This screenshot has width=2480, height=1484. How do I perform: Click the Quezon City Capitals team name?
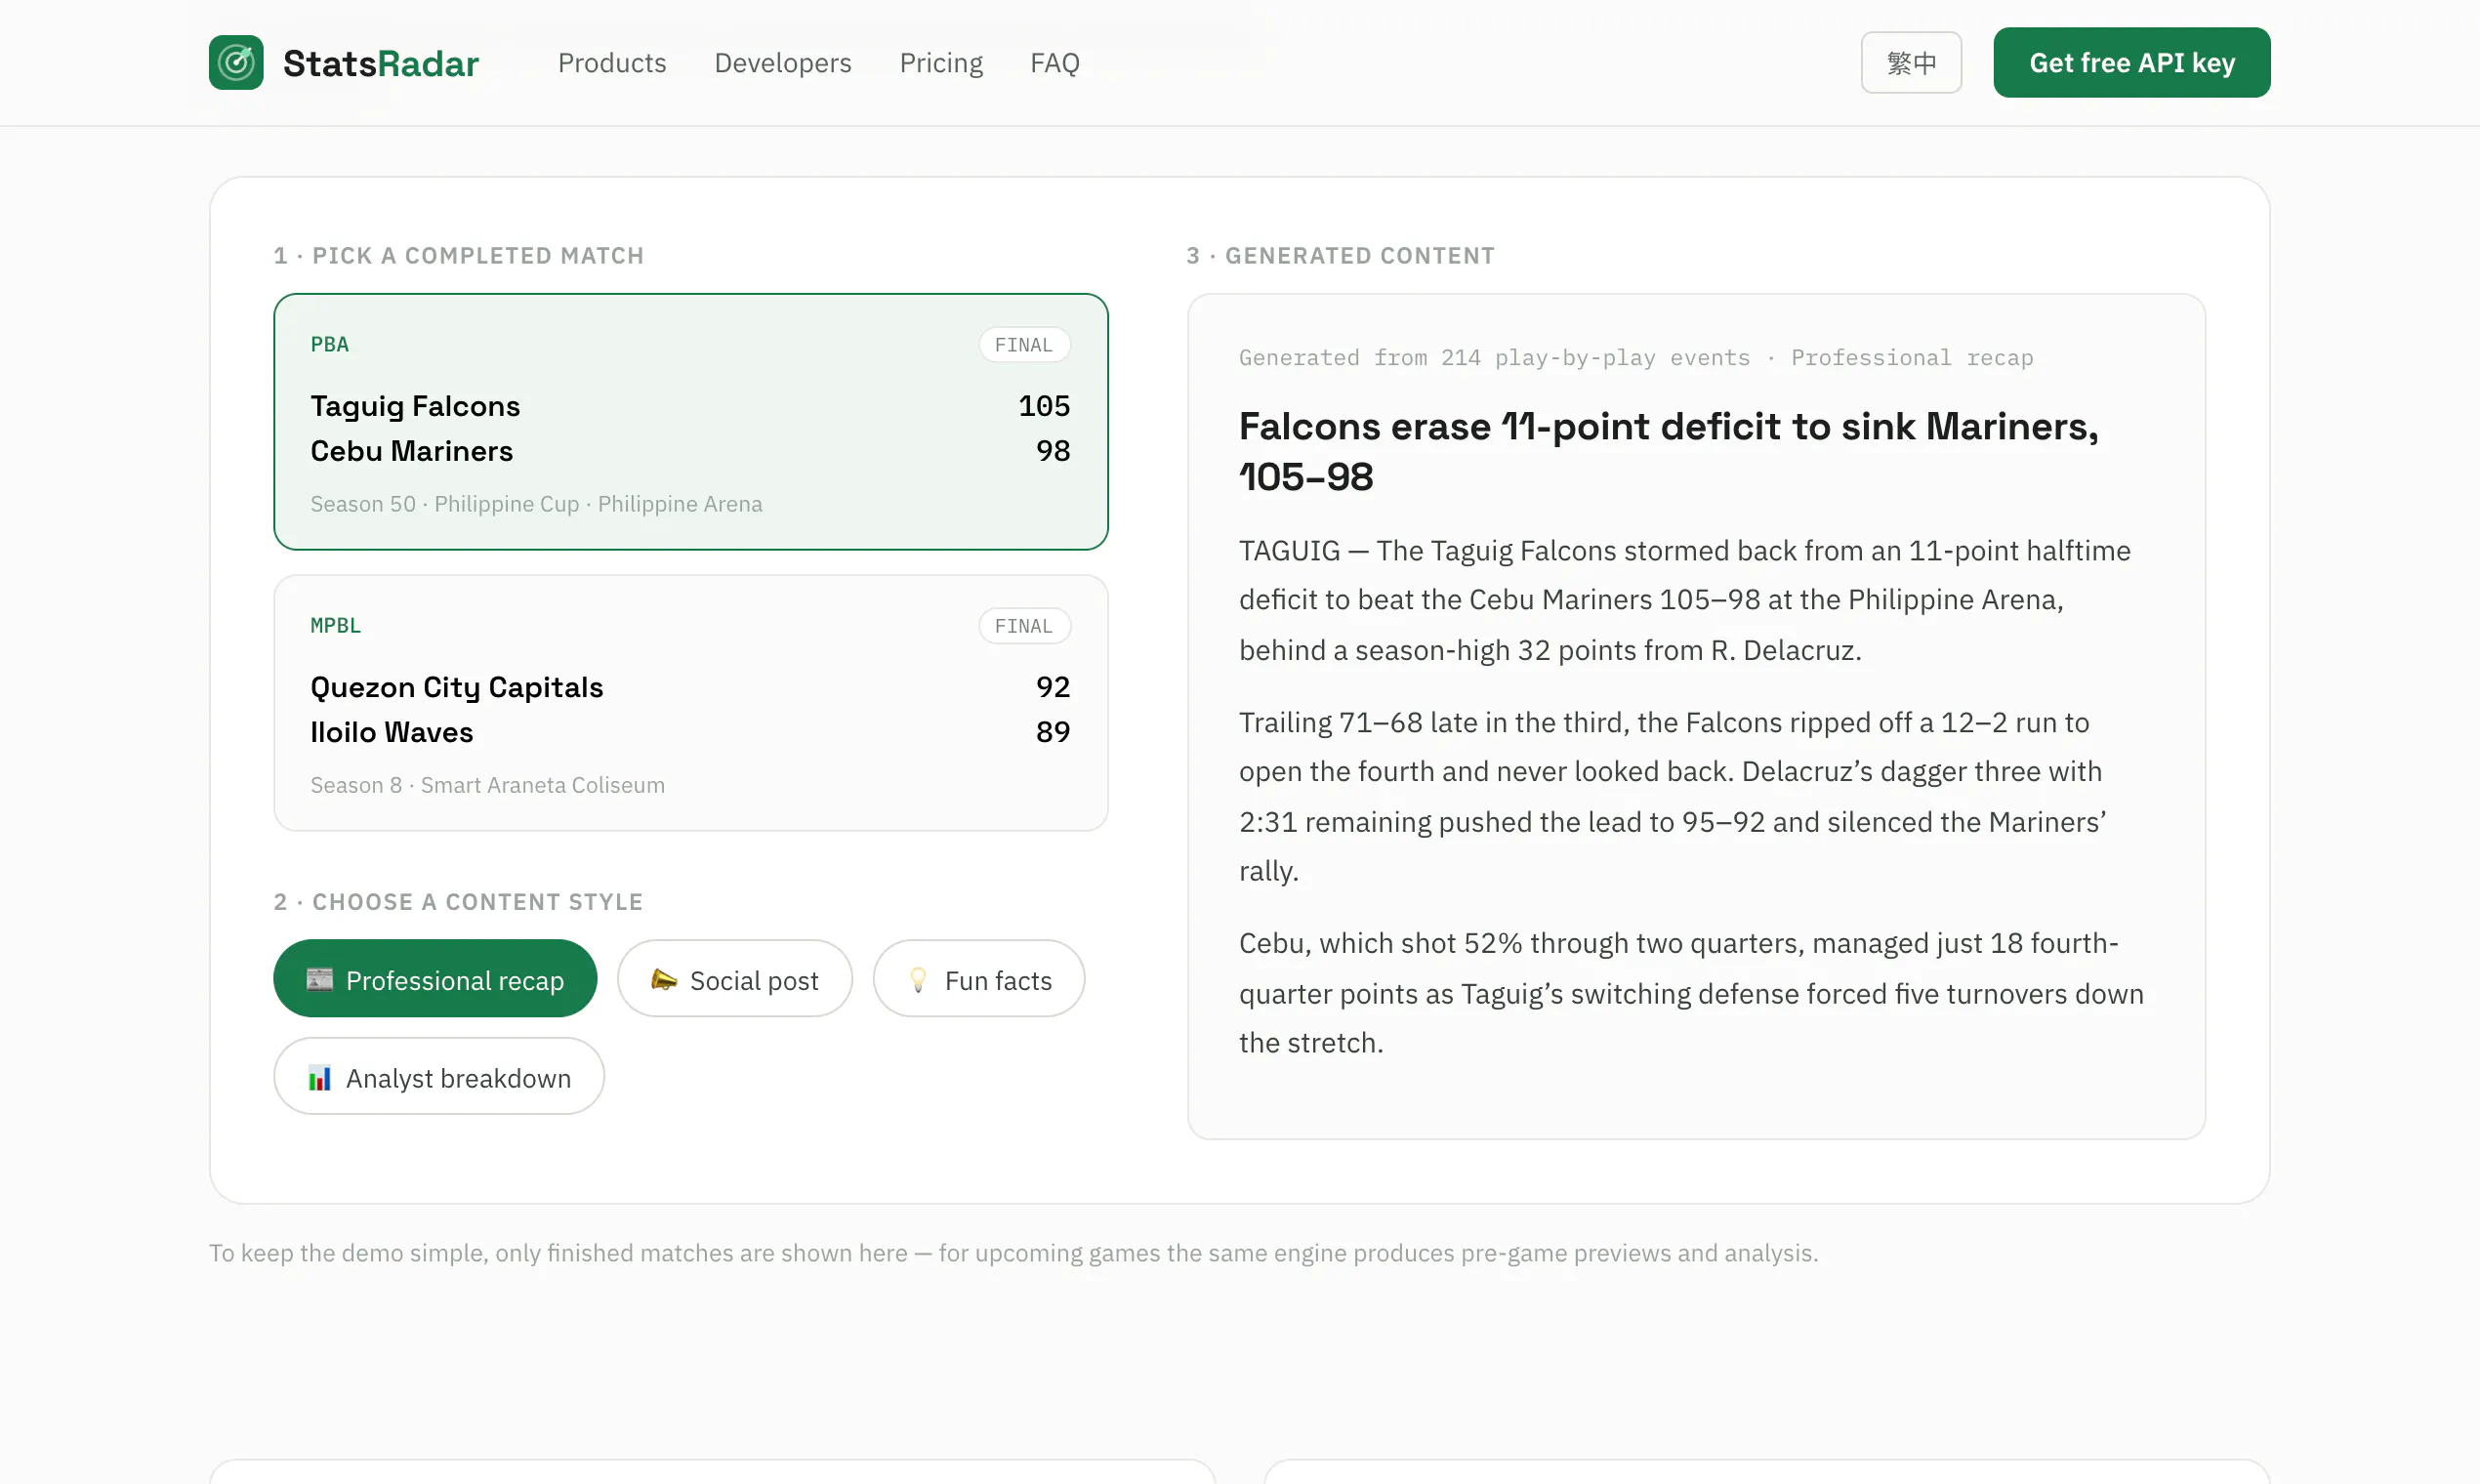(456, 687)
